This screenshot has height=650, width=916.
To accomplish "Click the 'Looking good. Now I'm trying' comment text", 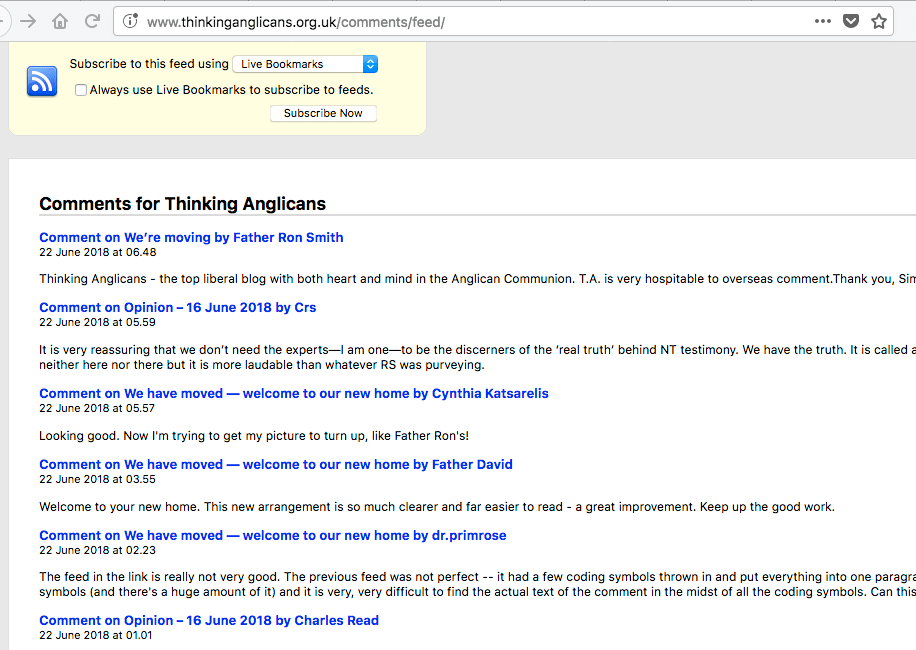I will pyautogui.click(x=254, y=436).
